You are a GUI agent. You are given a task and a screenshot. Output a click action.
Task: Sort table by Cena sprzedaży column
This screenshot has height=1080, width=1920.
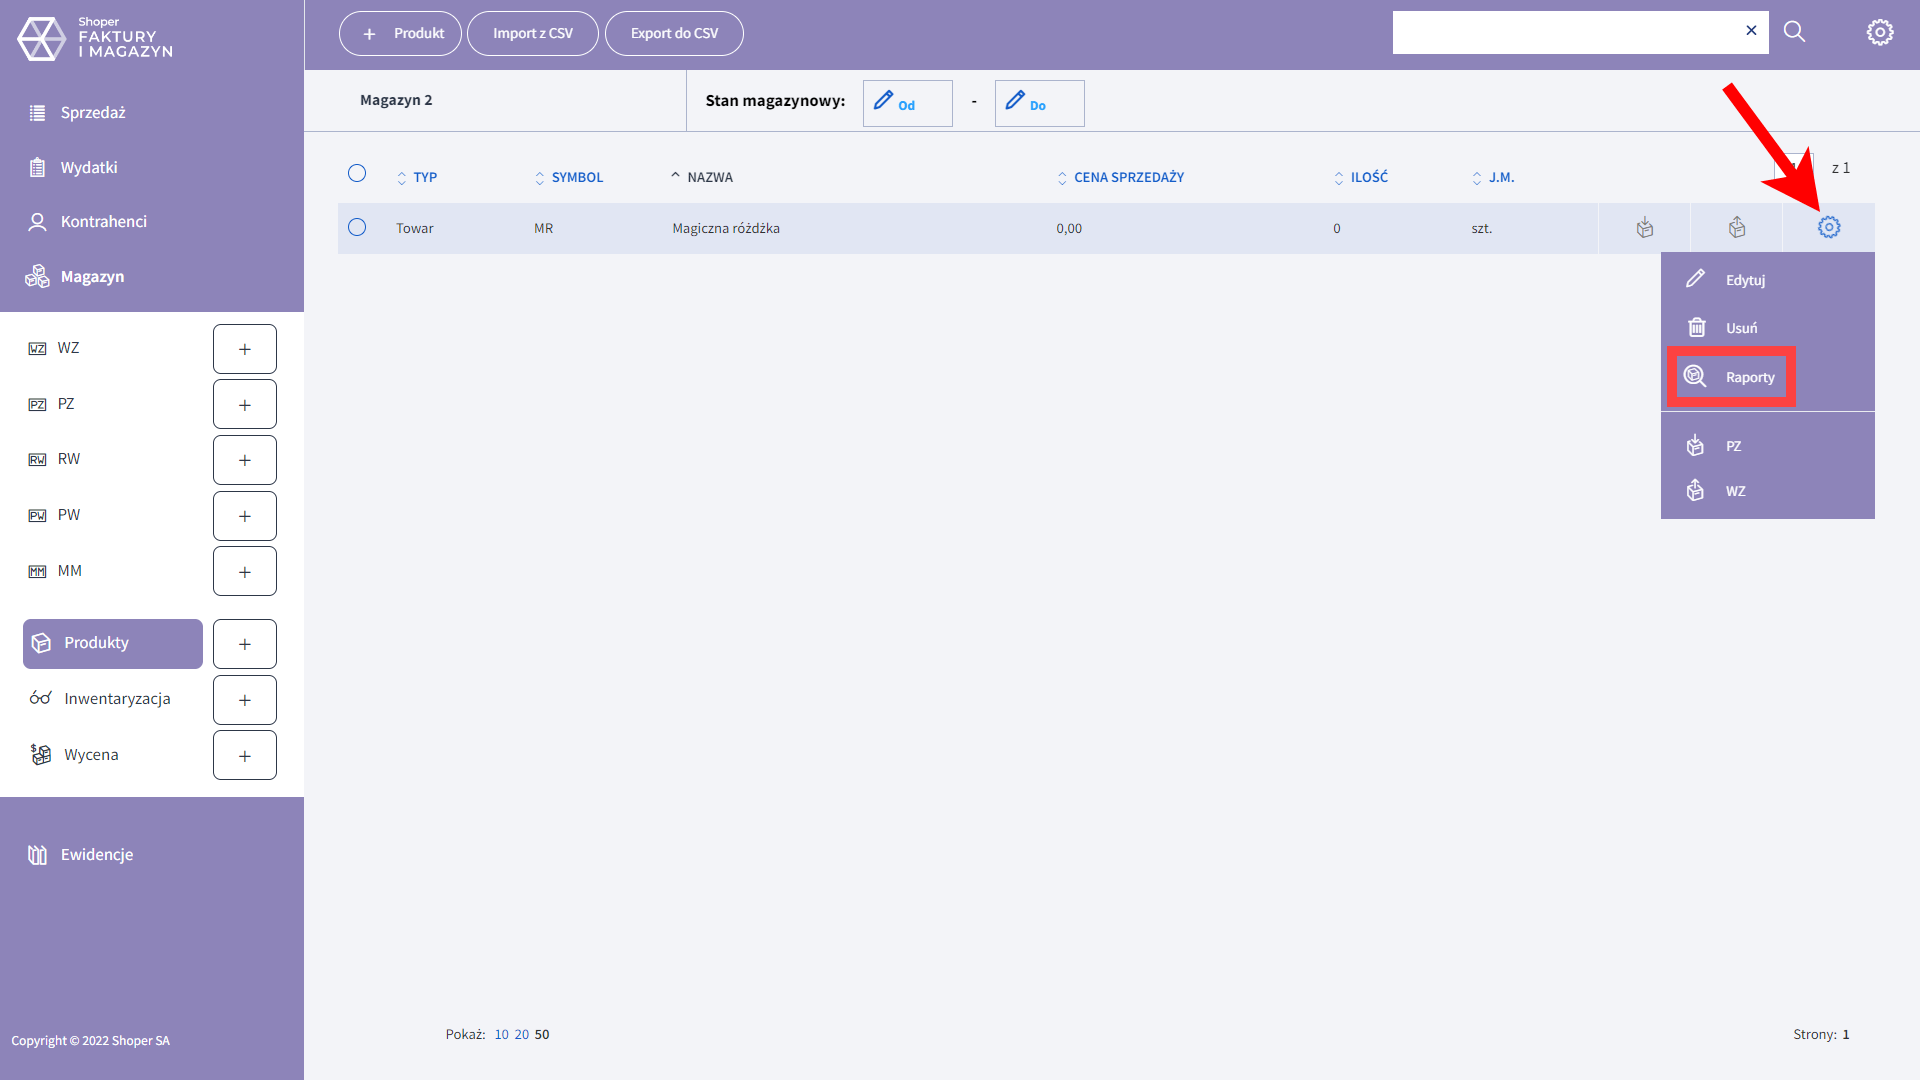coord(1127,177)
